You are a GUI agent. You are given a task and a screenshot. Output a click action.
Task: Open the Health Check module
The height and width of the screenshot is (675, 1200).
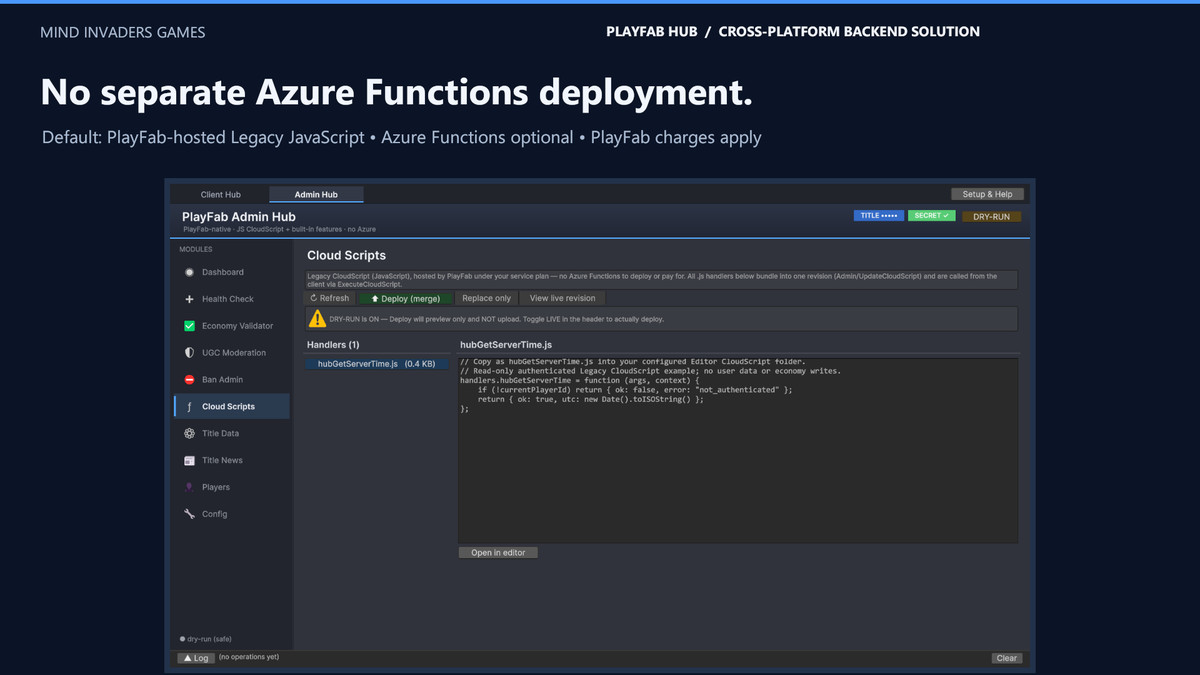231,299
